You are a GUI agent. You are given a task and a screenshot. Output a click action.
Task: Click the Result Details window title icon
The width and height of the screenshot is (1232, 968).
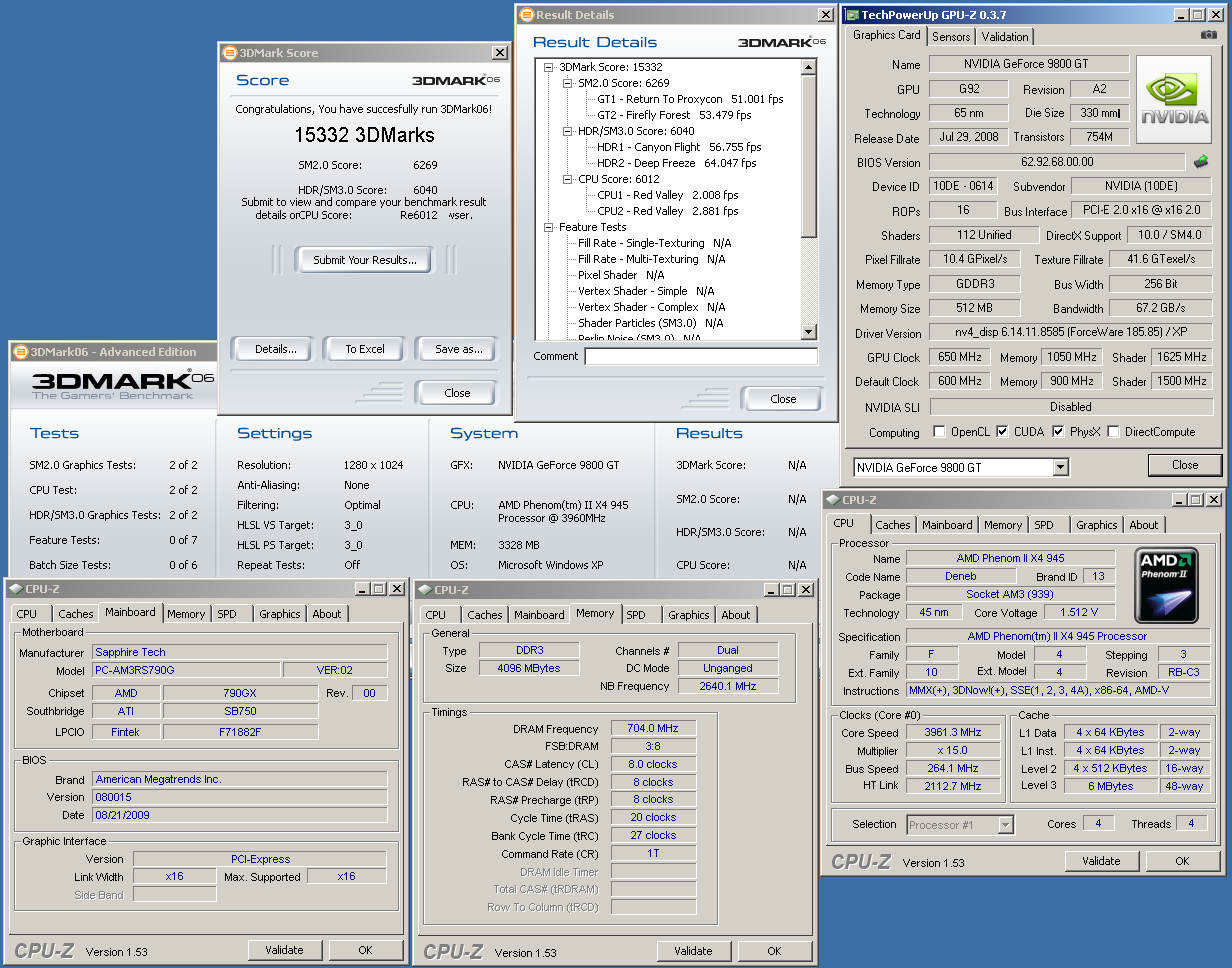526,15
